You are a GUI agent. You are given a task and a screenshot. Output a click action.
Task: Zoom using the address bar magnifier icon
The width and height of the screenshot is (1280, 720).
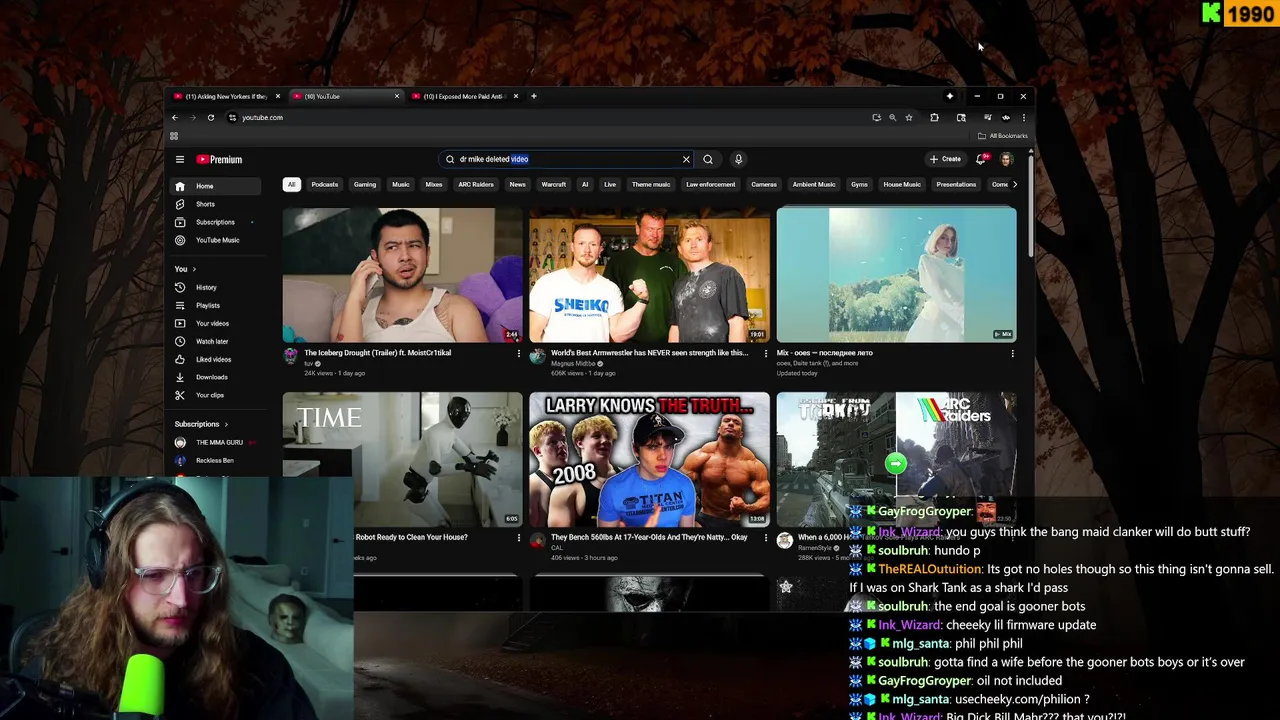coord(892,117)
